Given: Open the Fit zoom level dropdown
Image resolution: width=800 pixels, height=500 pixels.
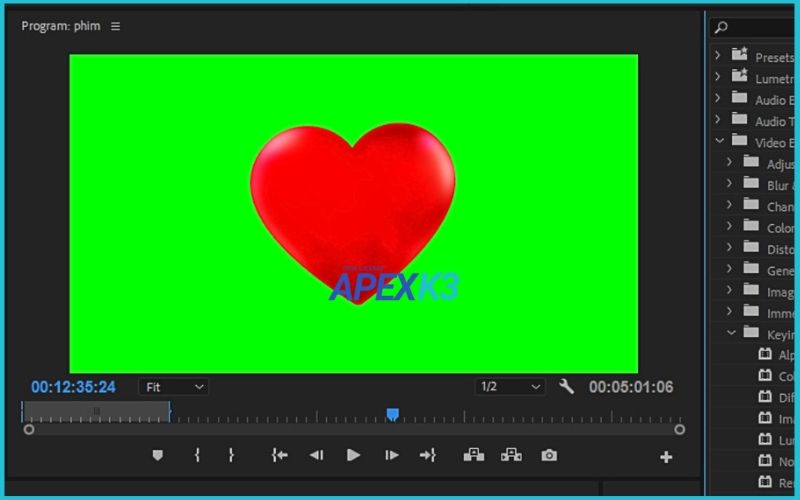Looking at the screenshot, I should (172, 387).
